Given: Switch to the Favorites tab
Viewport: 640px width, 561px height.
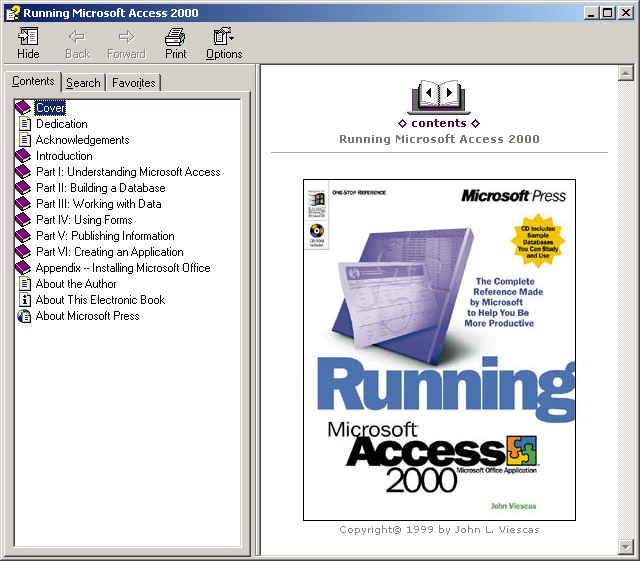Looking at the screenshot, I should point(133,83).
